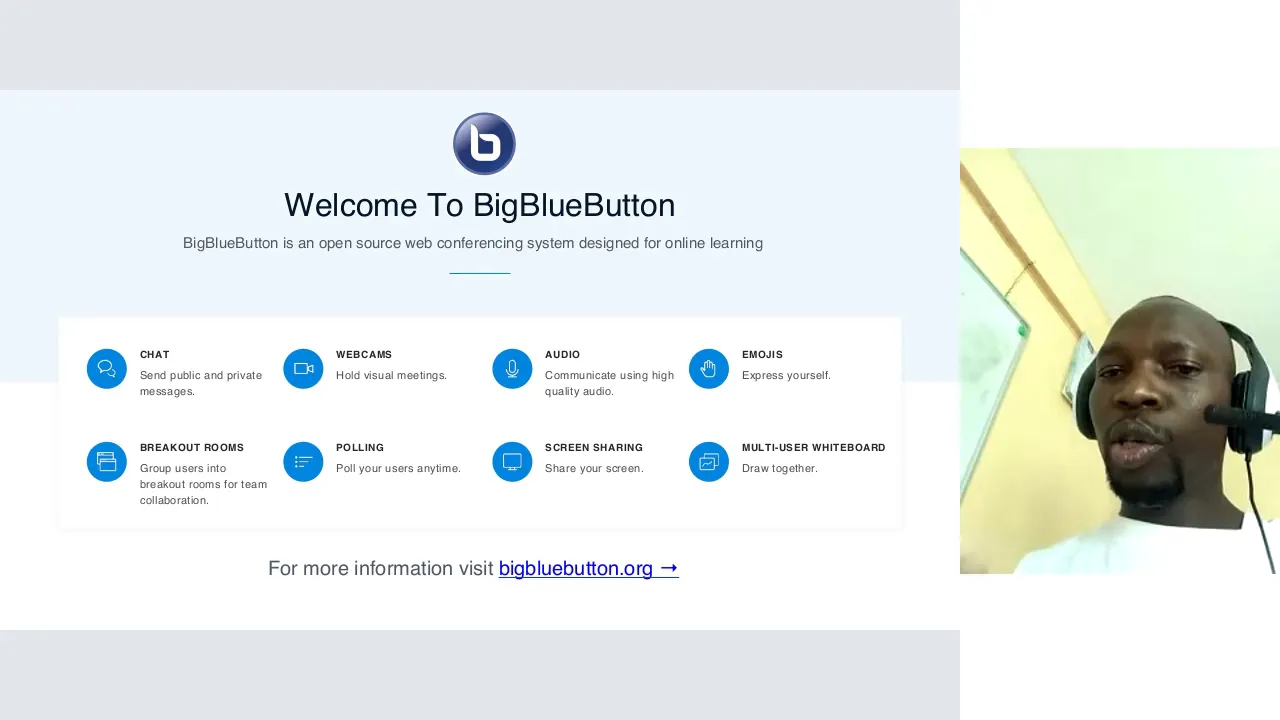This screenshot has width=1280, height=720.
Task: Click the Webcams camera icon
Action: pos(303,369)
